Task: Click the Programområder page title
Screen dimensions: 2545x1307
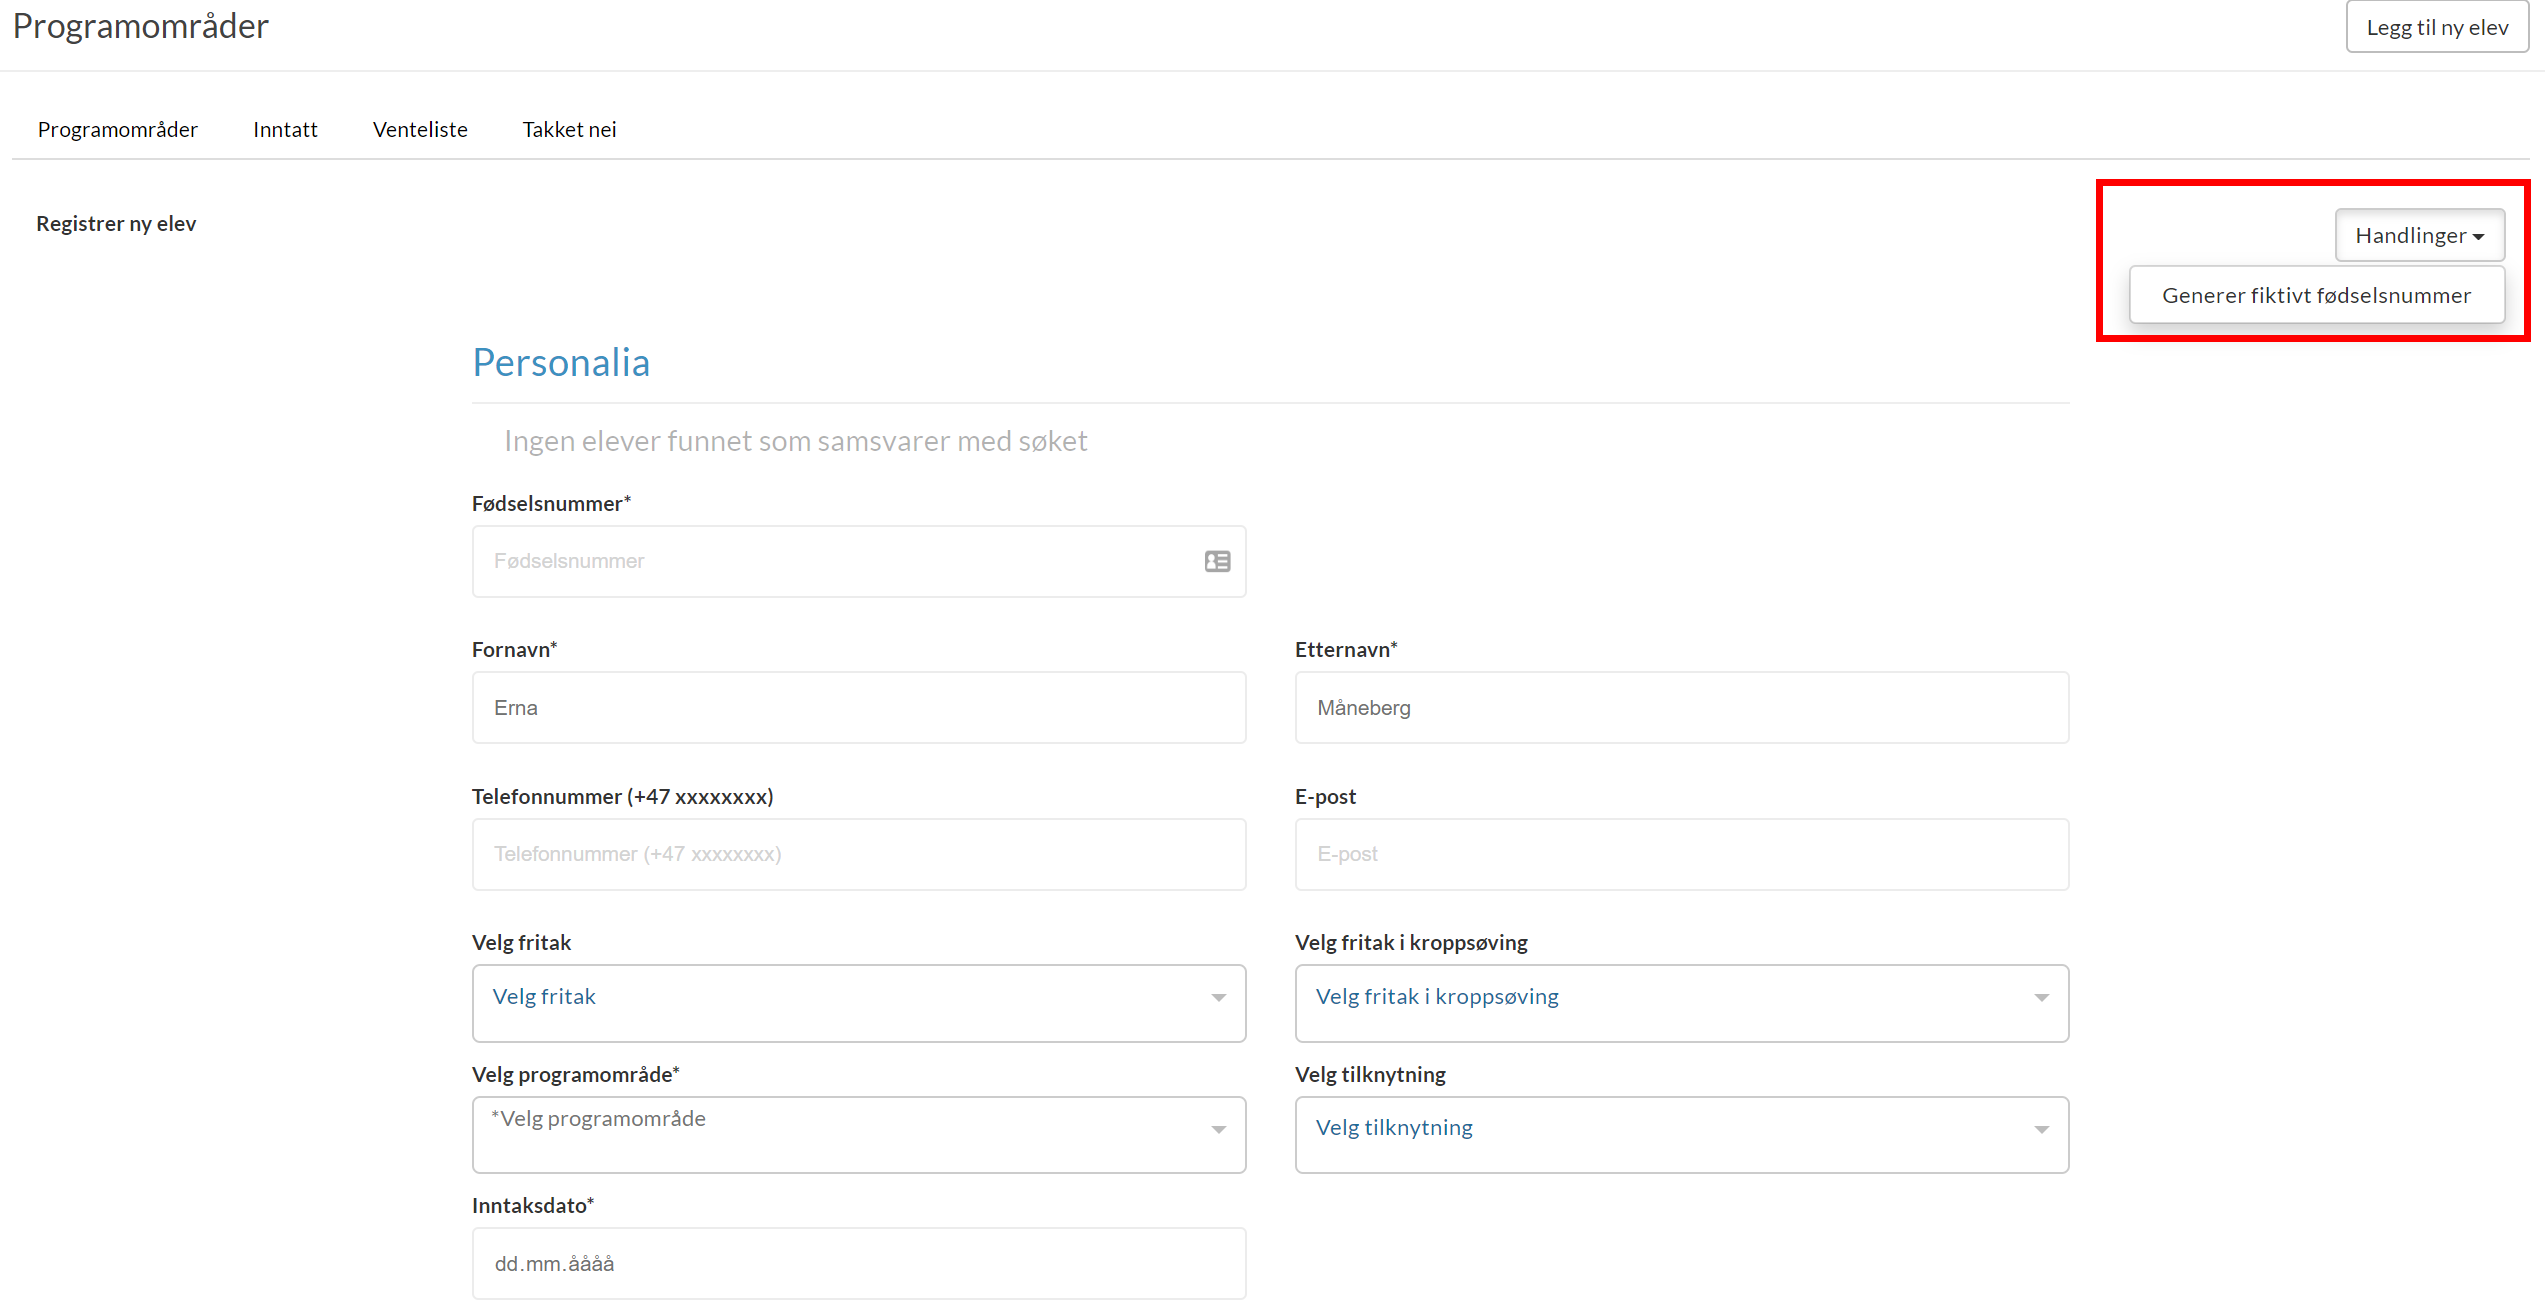Action: pyautogui.click(x=141, y=26)
